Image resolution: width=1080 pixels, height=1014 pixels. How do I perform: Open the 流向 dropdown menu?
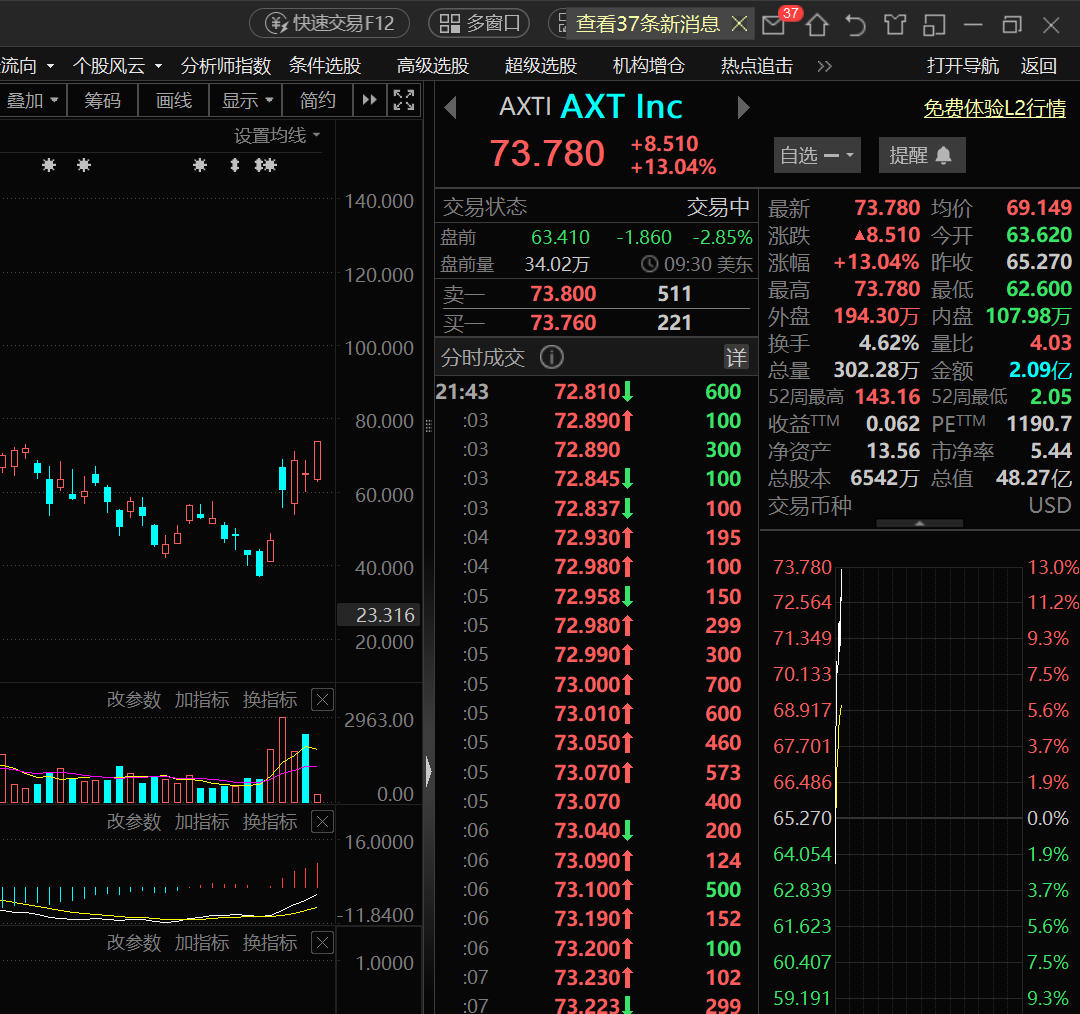[28, 66]
